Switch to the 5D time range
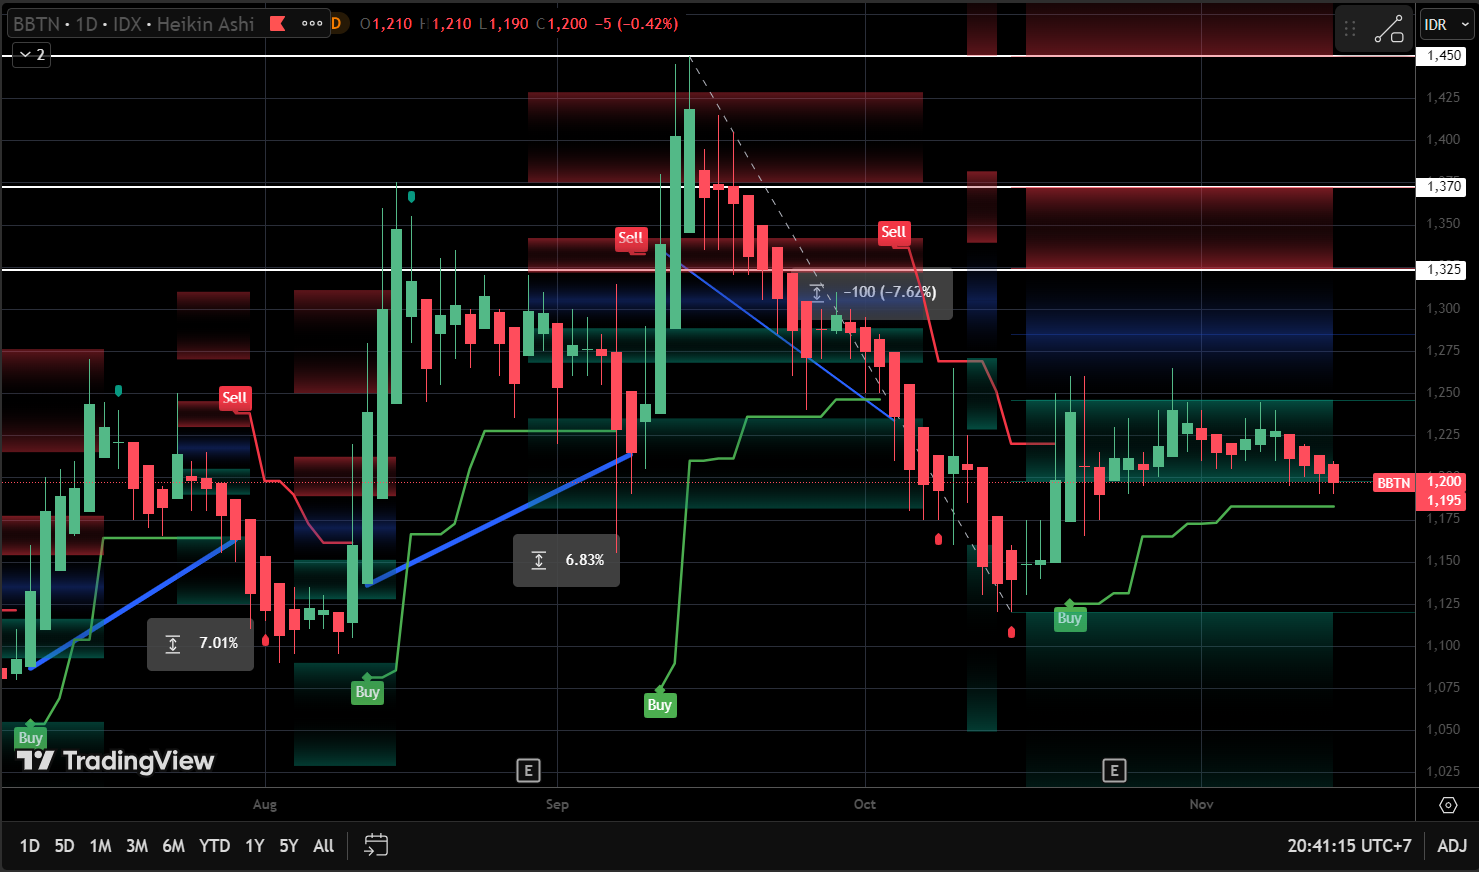The image size is (1479, 872). (x=64, y=846)
